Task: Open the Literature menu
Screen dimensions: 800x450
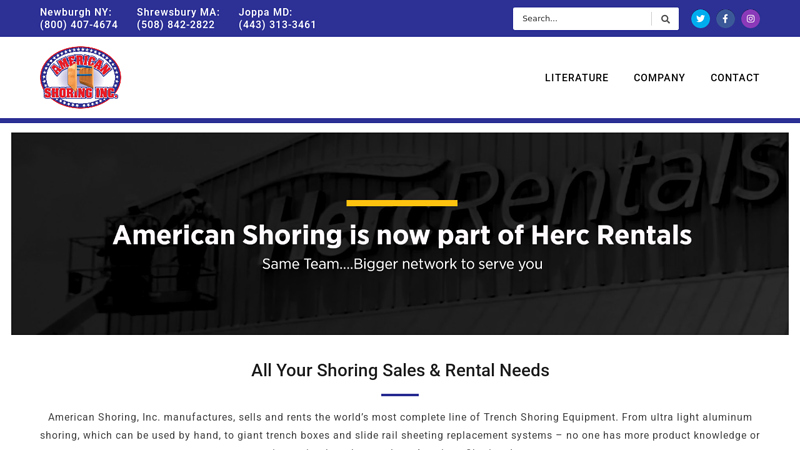Action: tap(577, 78)
